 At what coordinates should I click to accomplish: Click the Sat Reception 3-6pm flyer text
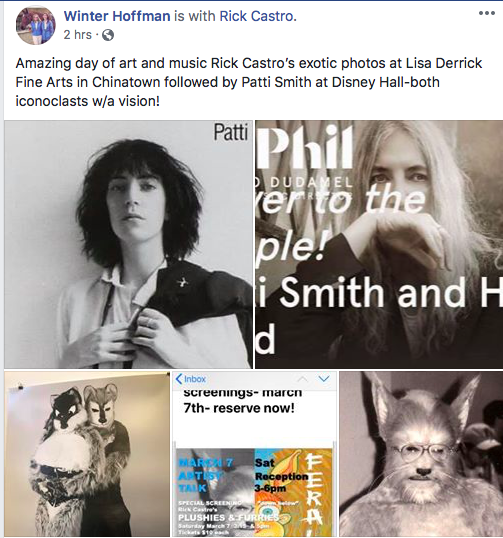[281, 476]
